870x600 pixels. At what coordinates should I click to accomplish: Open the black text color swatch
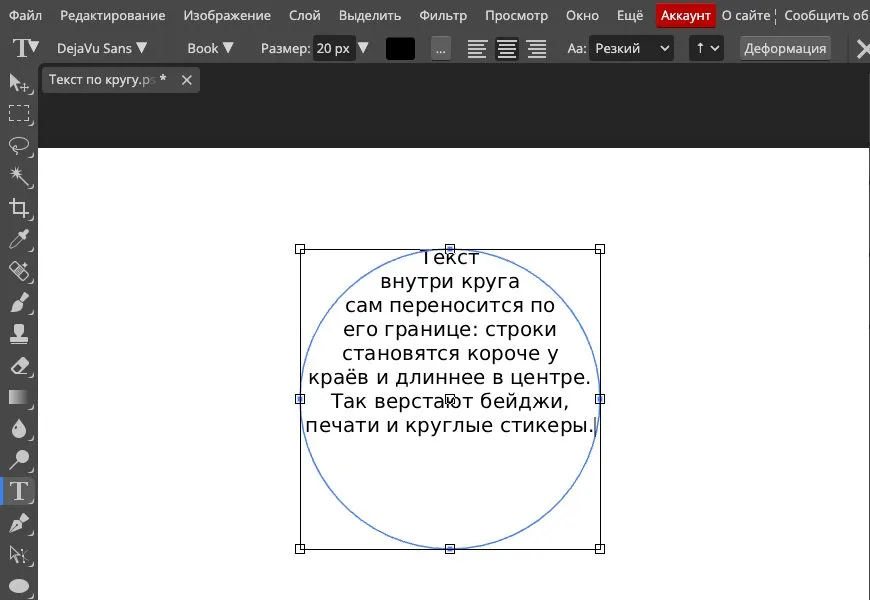[x=400, y=49]
